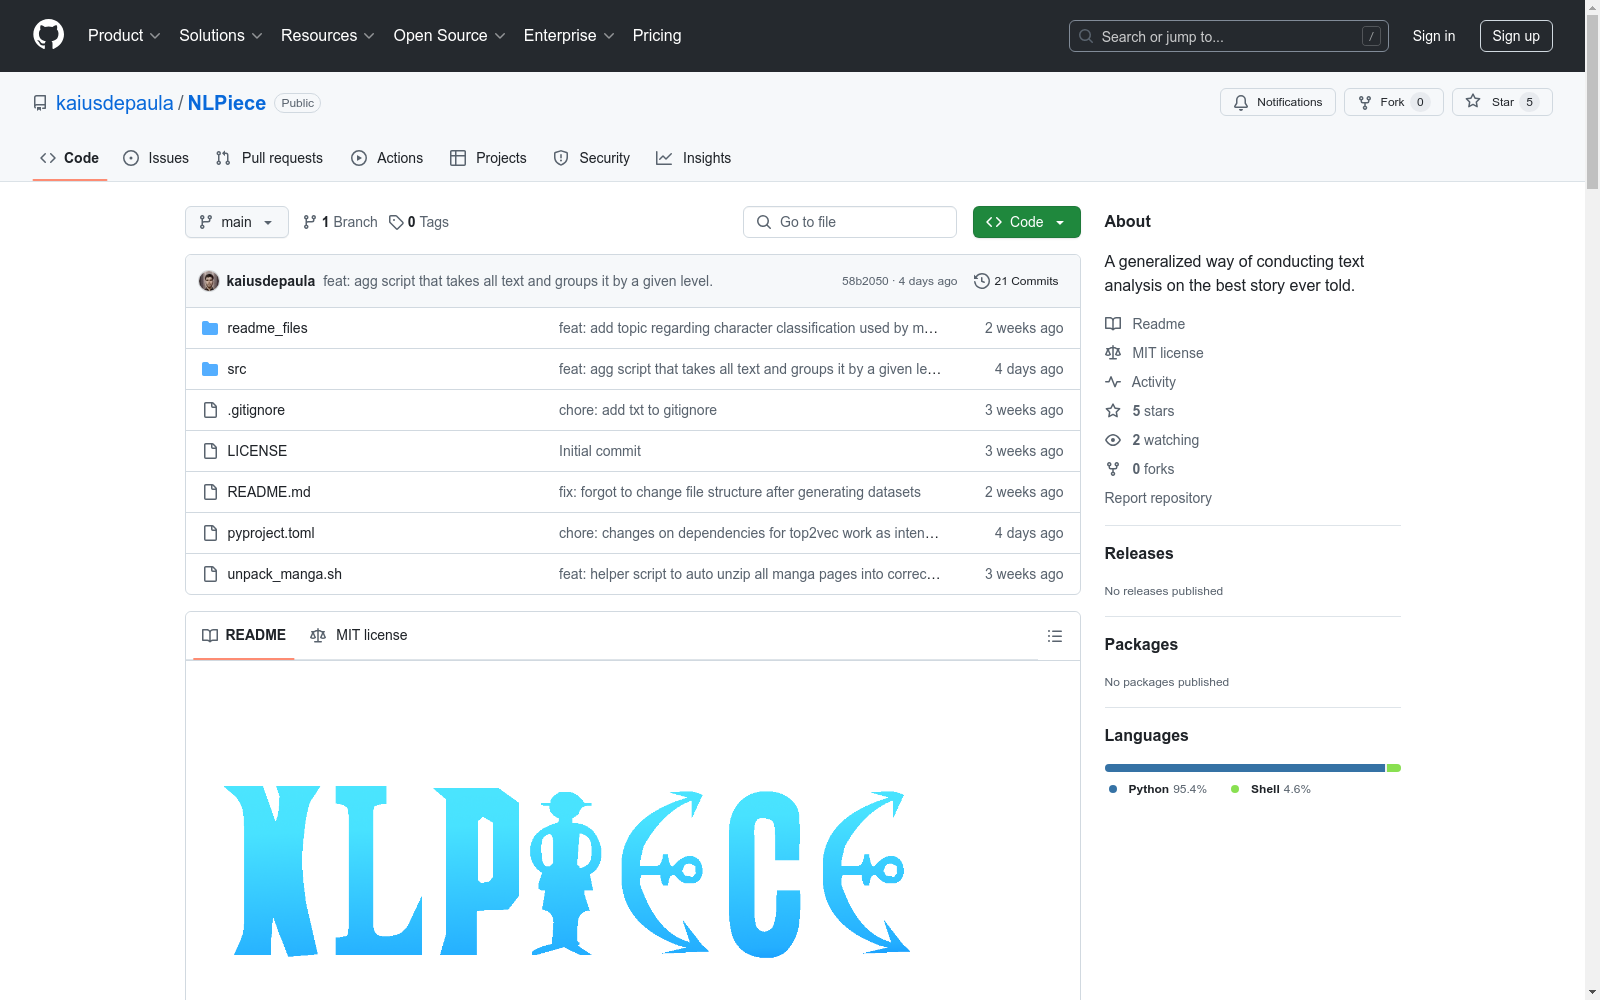Star the NLPiece repository
This screenshot has width=1600, height=1000.
point(1502,102)
